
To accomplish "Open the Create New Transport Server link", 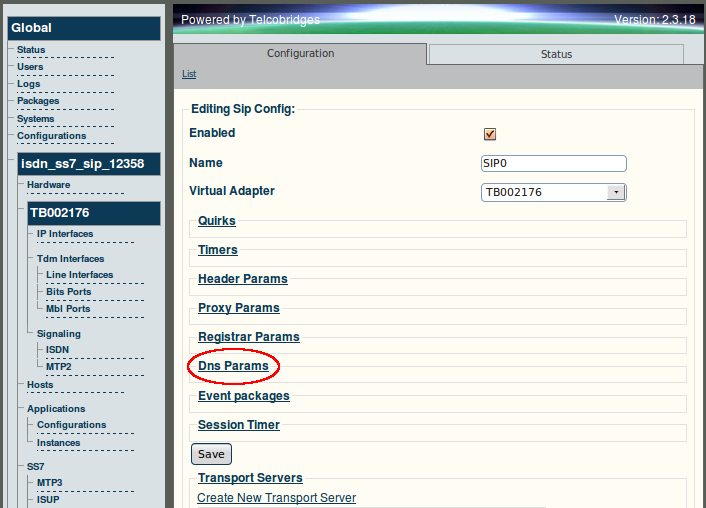I will (276, 498).
